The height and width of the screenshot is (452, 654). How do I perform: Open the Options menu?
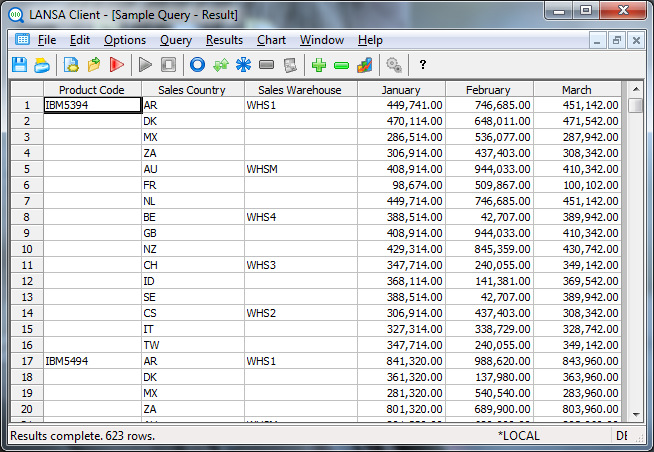125,40
